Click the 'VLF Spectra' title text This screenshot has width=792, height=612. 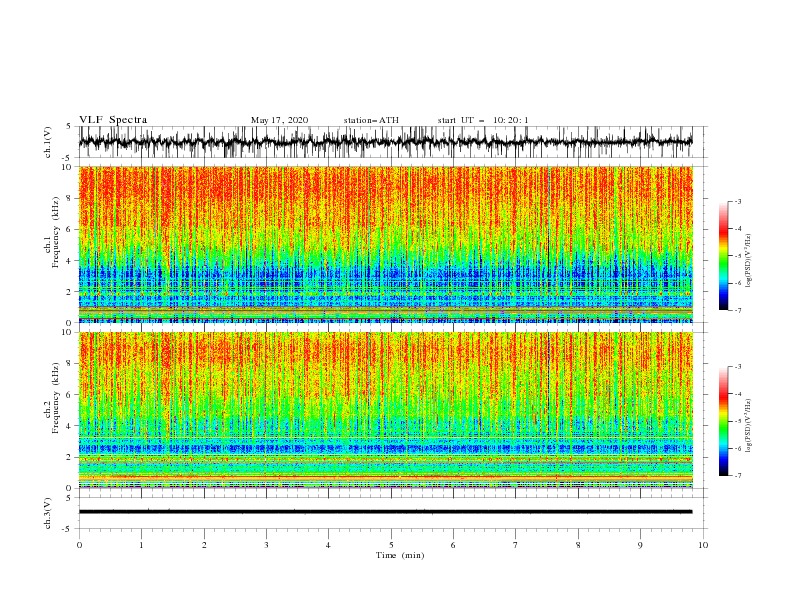click(113, 120)
